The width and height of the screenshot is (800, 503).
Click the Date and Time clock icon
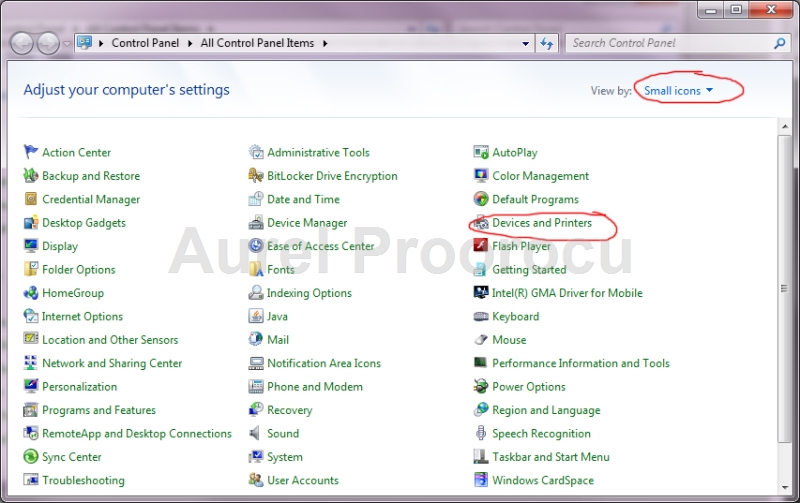pyautogui.click(x=256, y=199)
